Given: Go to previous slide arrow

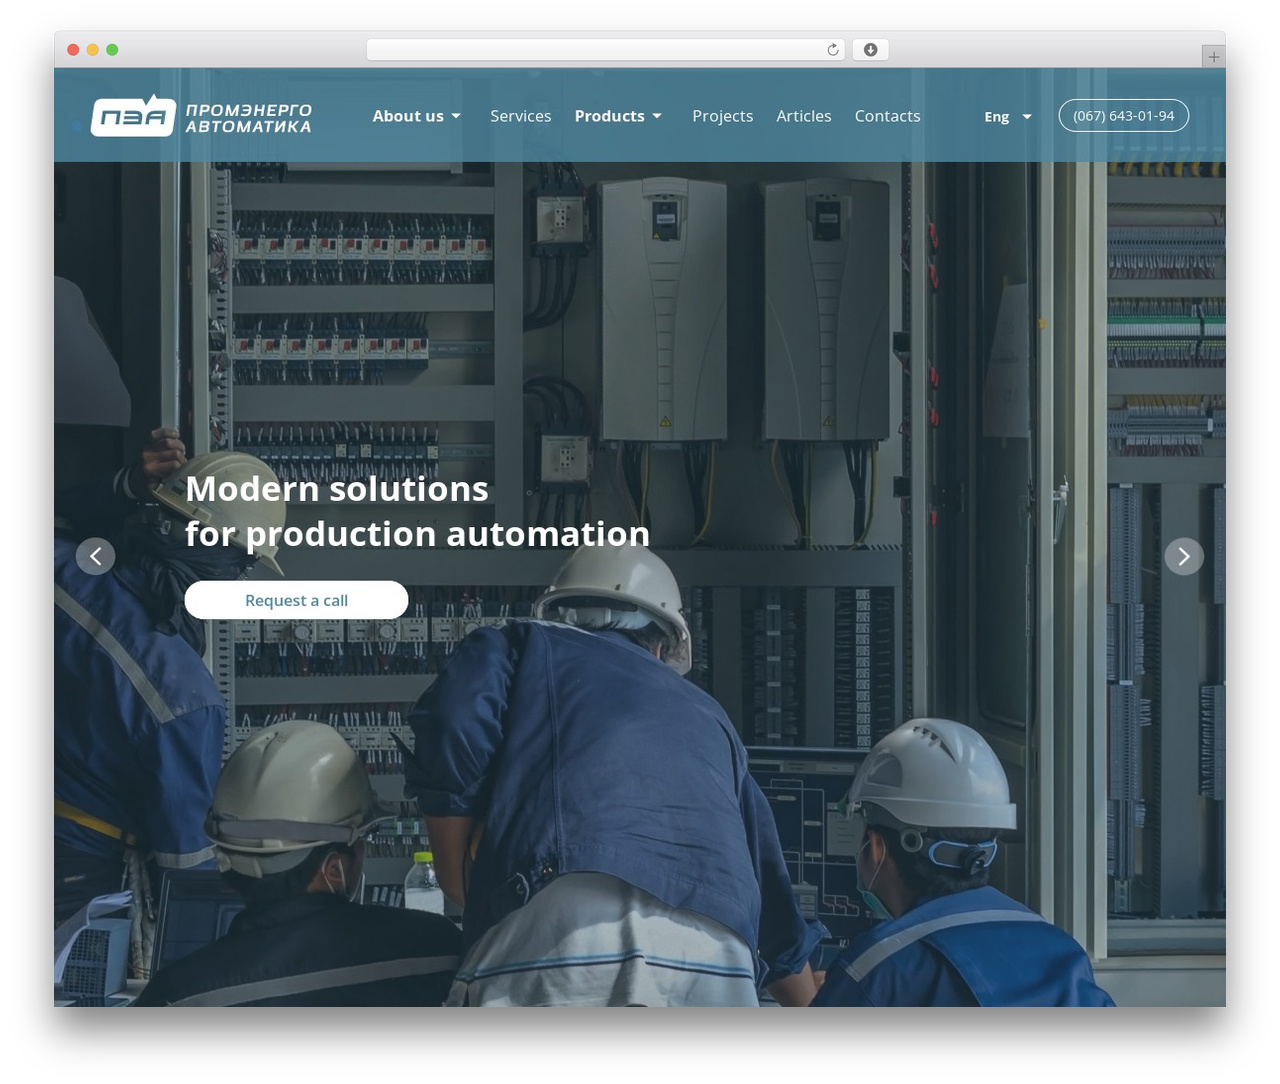Looking at the screenshot, I should coord(95,556).
